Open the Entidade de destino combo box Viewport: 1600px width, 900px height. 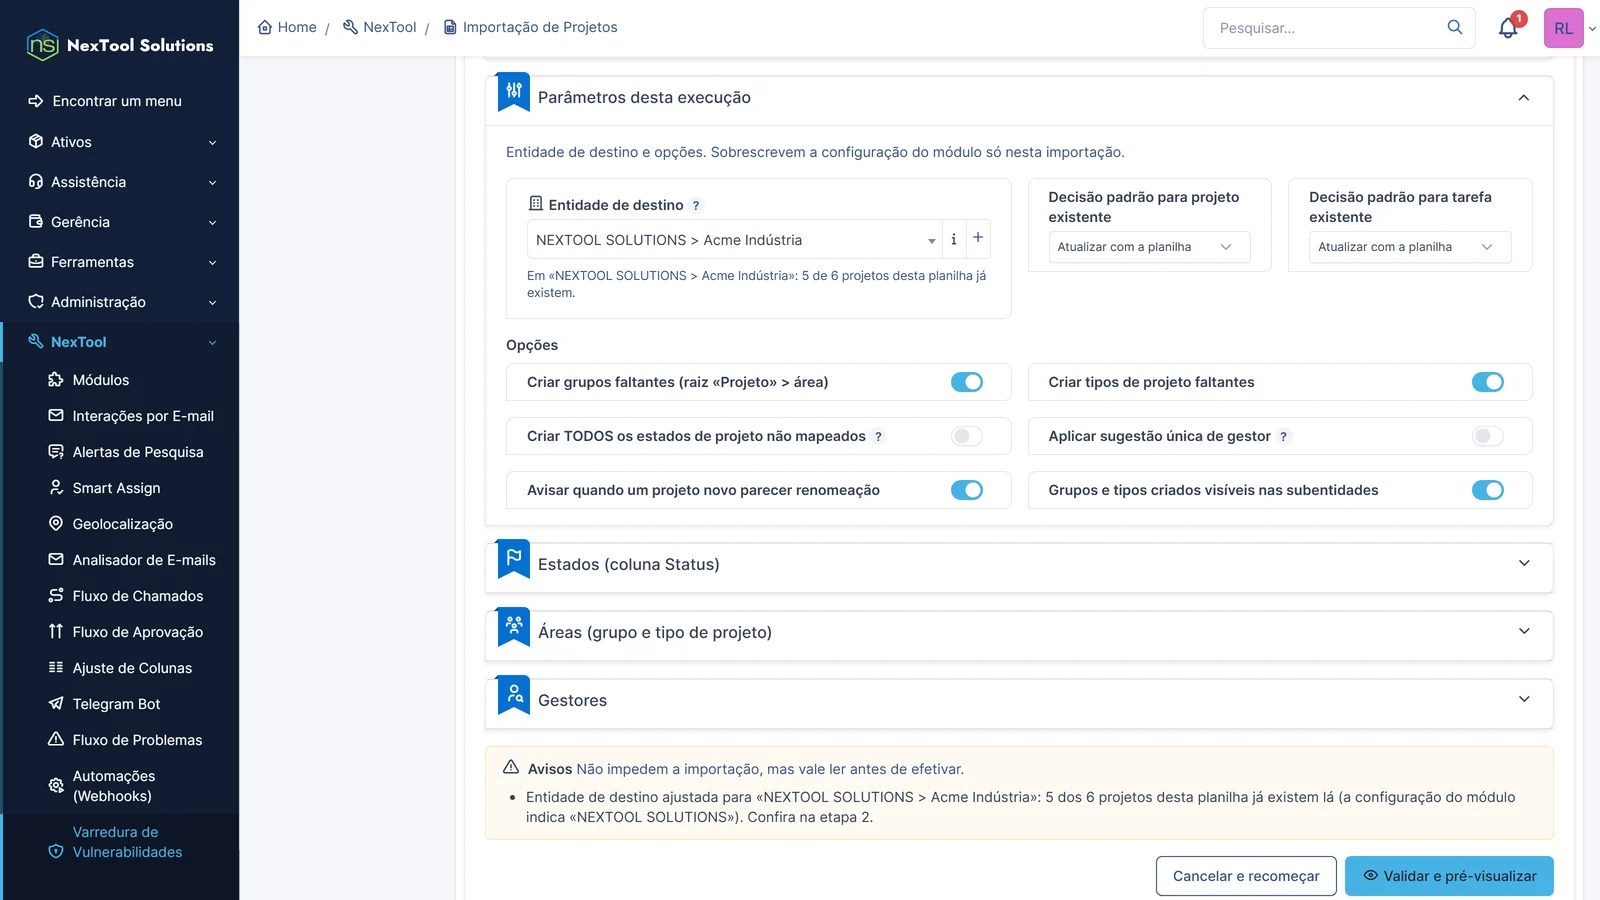[734, 240]
